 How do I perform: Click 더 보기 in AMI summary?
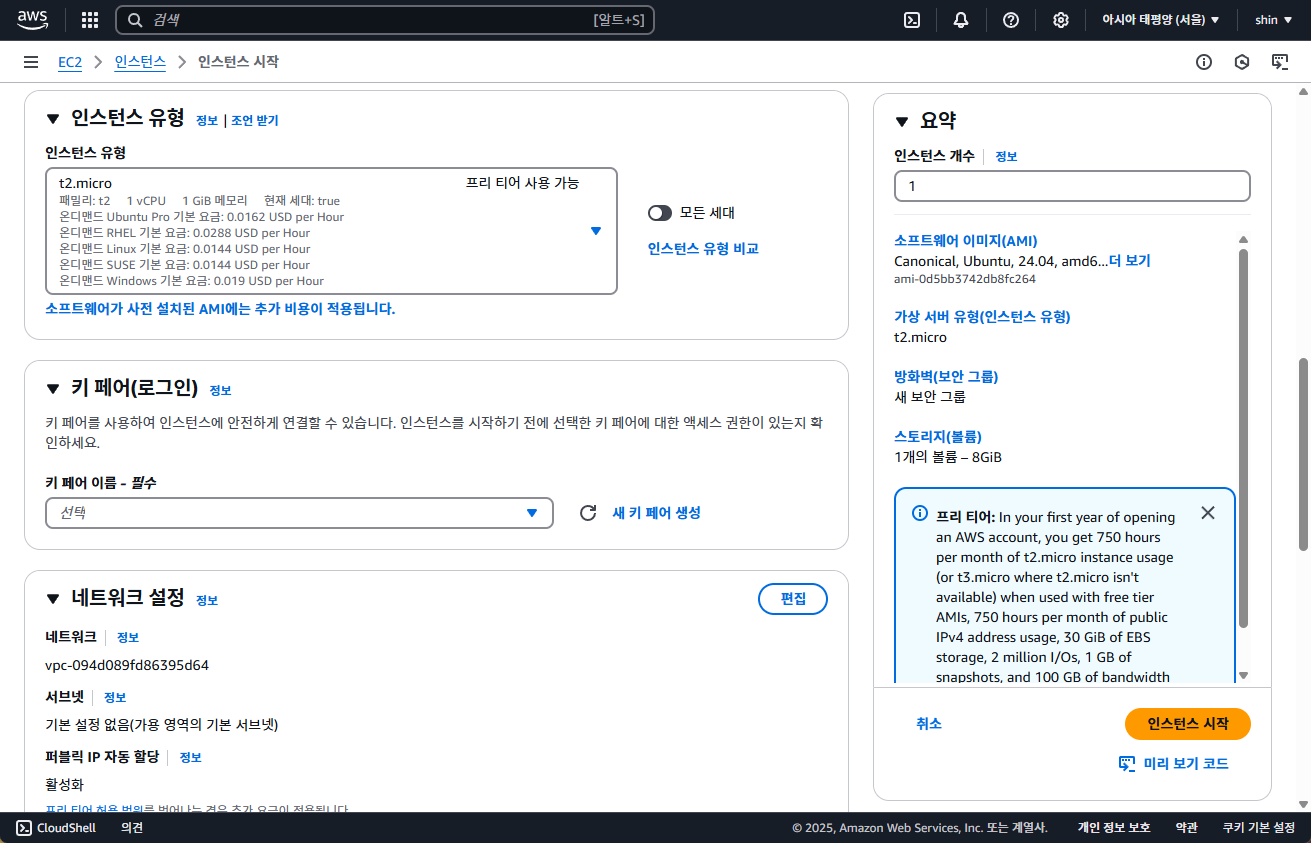[x=1130, y=261]
